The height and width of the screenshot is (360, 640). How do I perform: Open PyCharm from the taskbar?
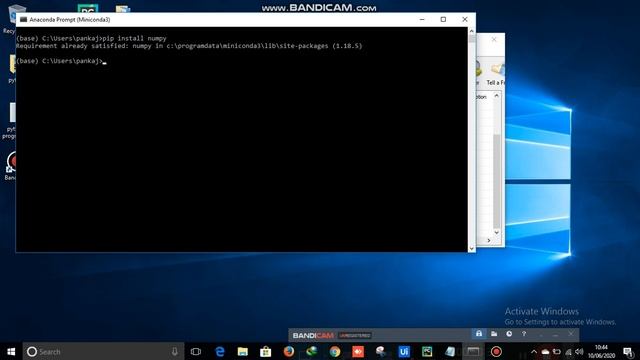pos(427,351)
